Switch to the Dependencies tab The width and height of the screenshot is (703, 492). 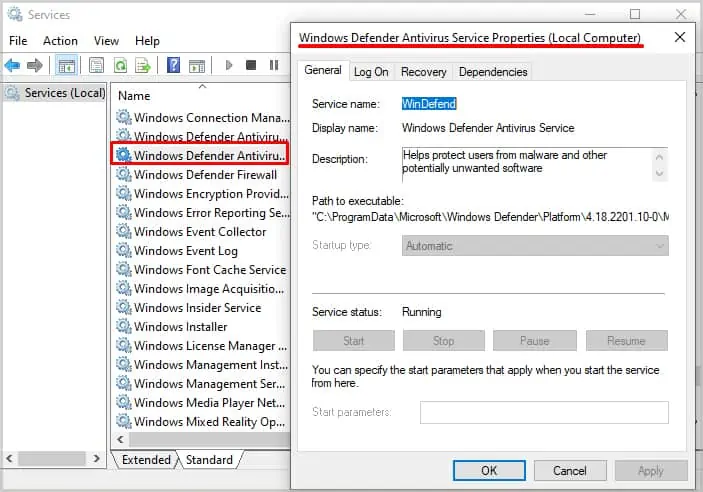(493, 72)
